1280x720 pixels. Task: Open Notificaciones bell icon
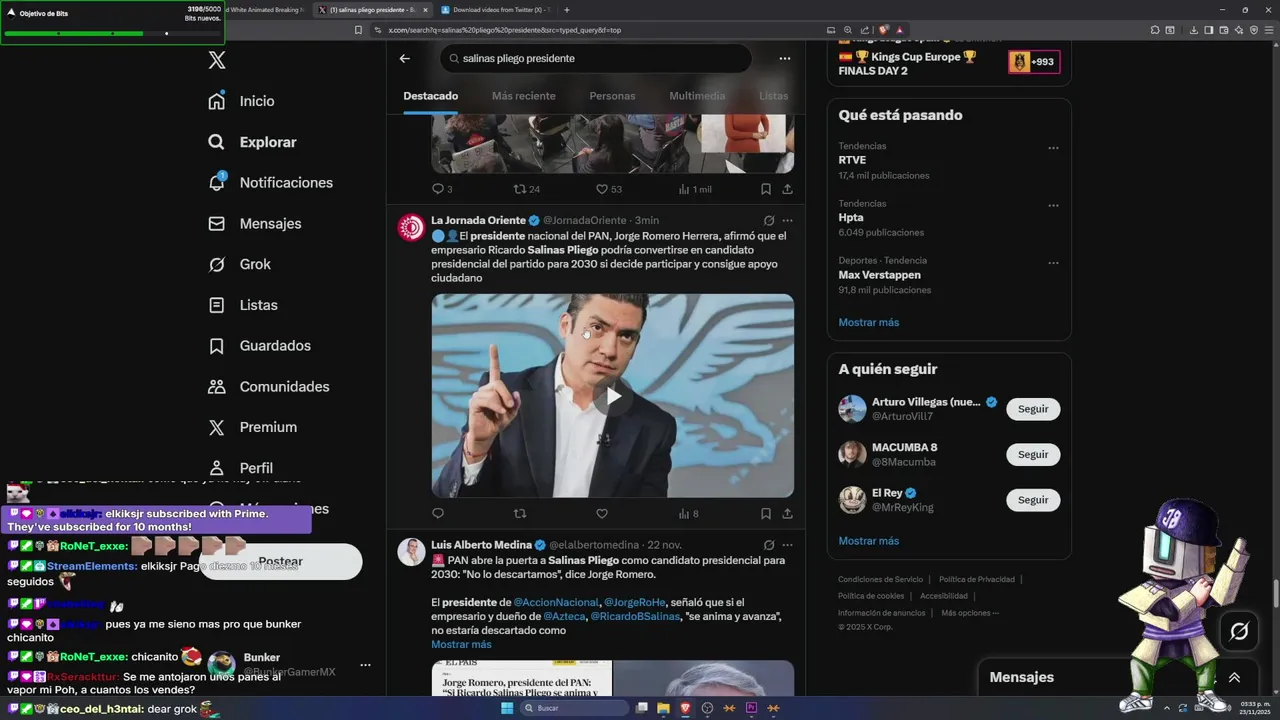pos(217,182)
